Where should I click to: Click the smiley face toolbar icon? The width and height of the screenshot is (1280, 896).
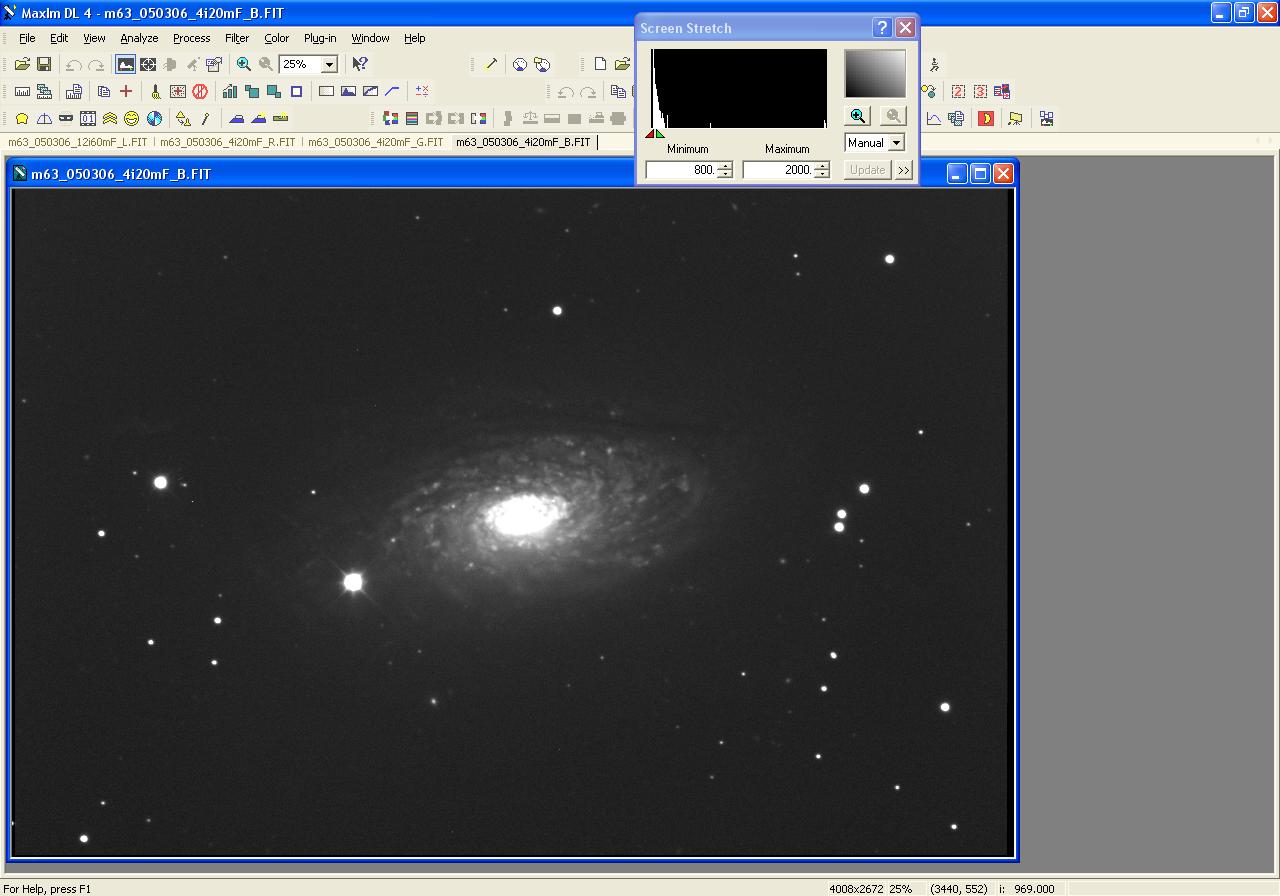[132, 118]
